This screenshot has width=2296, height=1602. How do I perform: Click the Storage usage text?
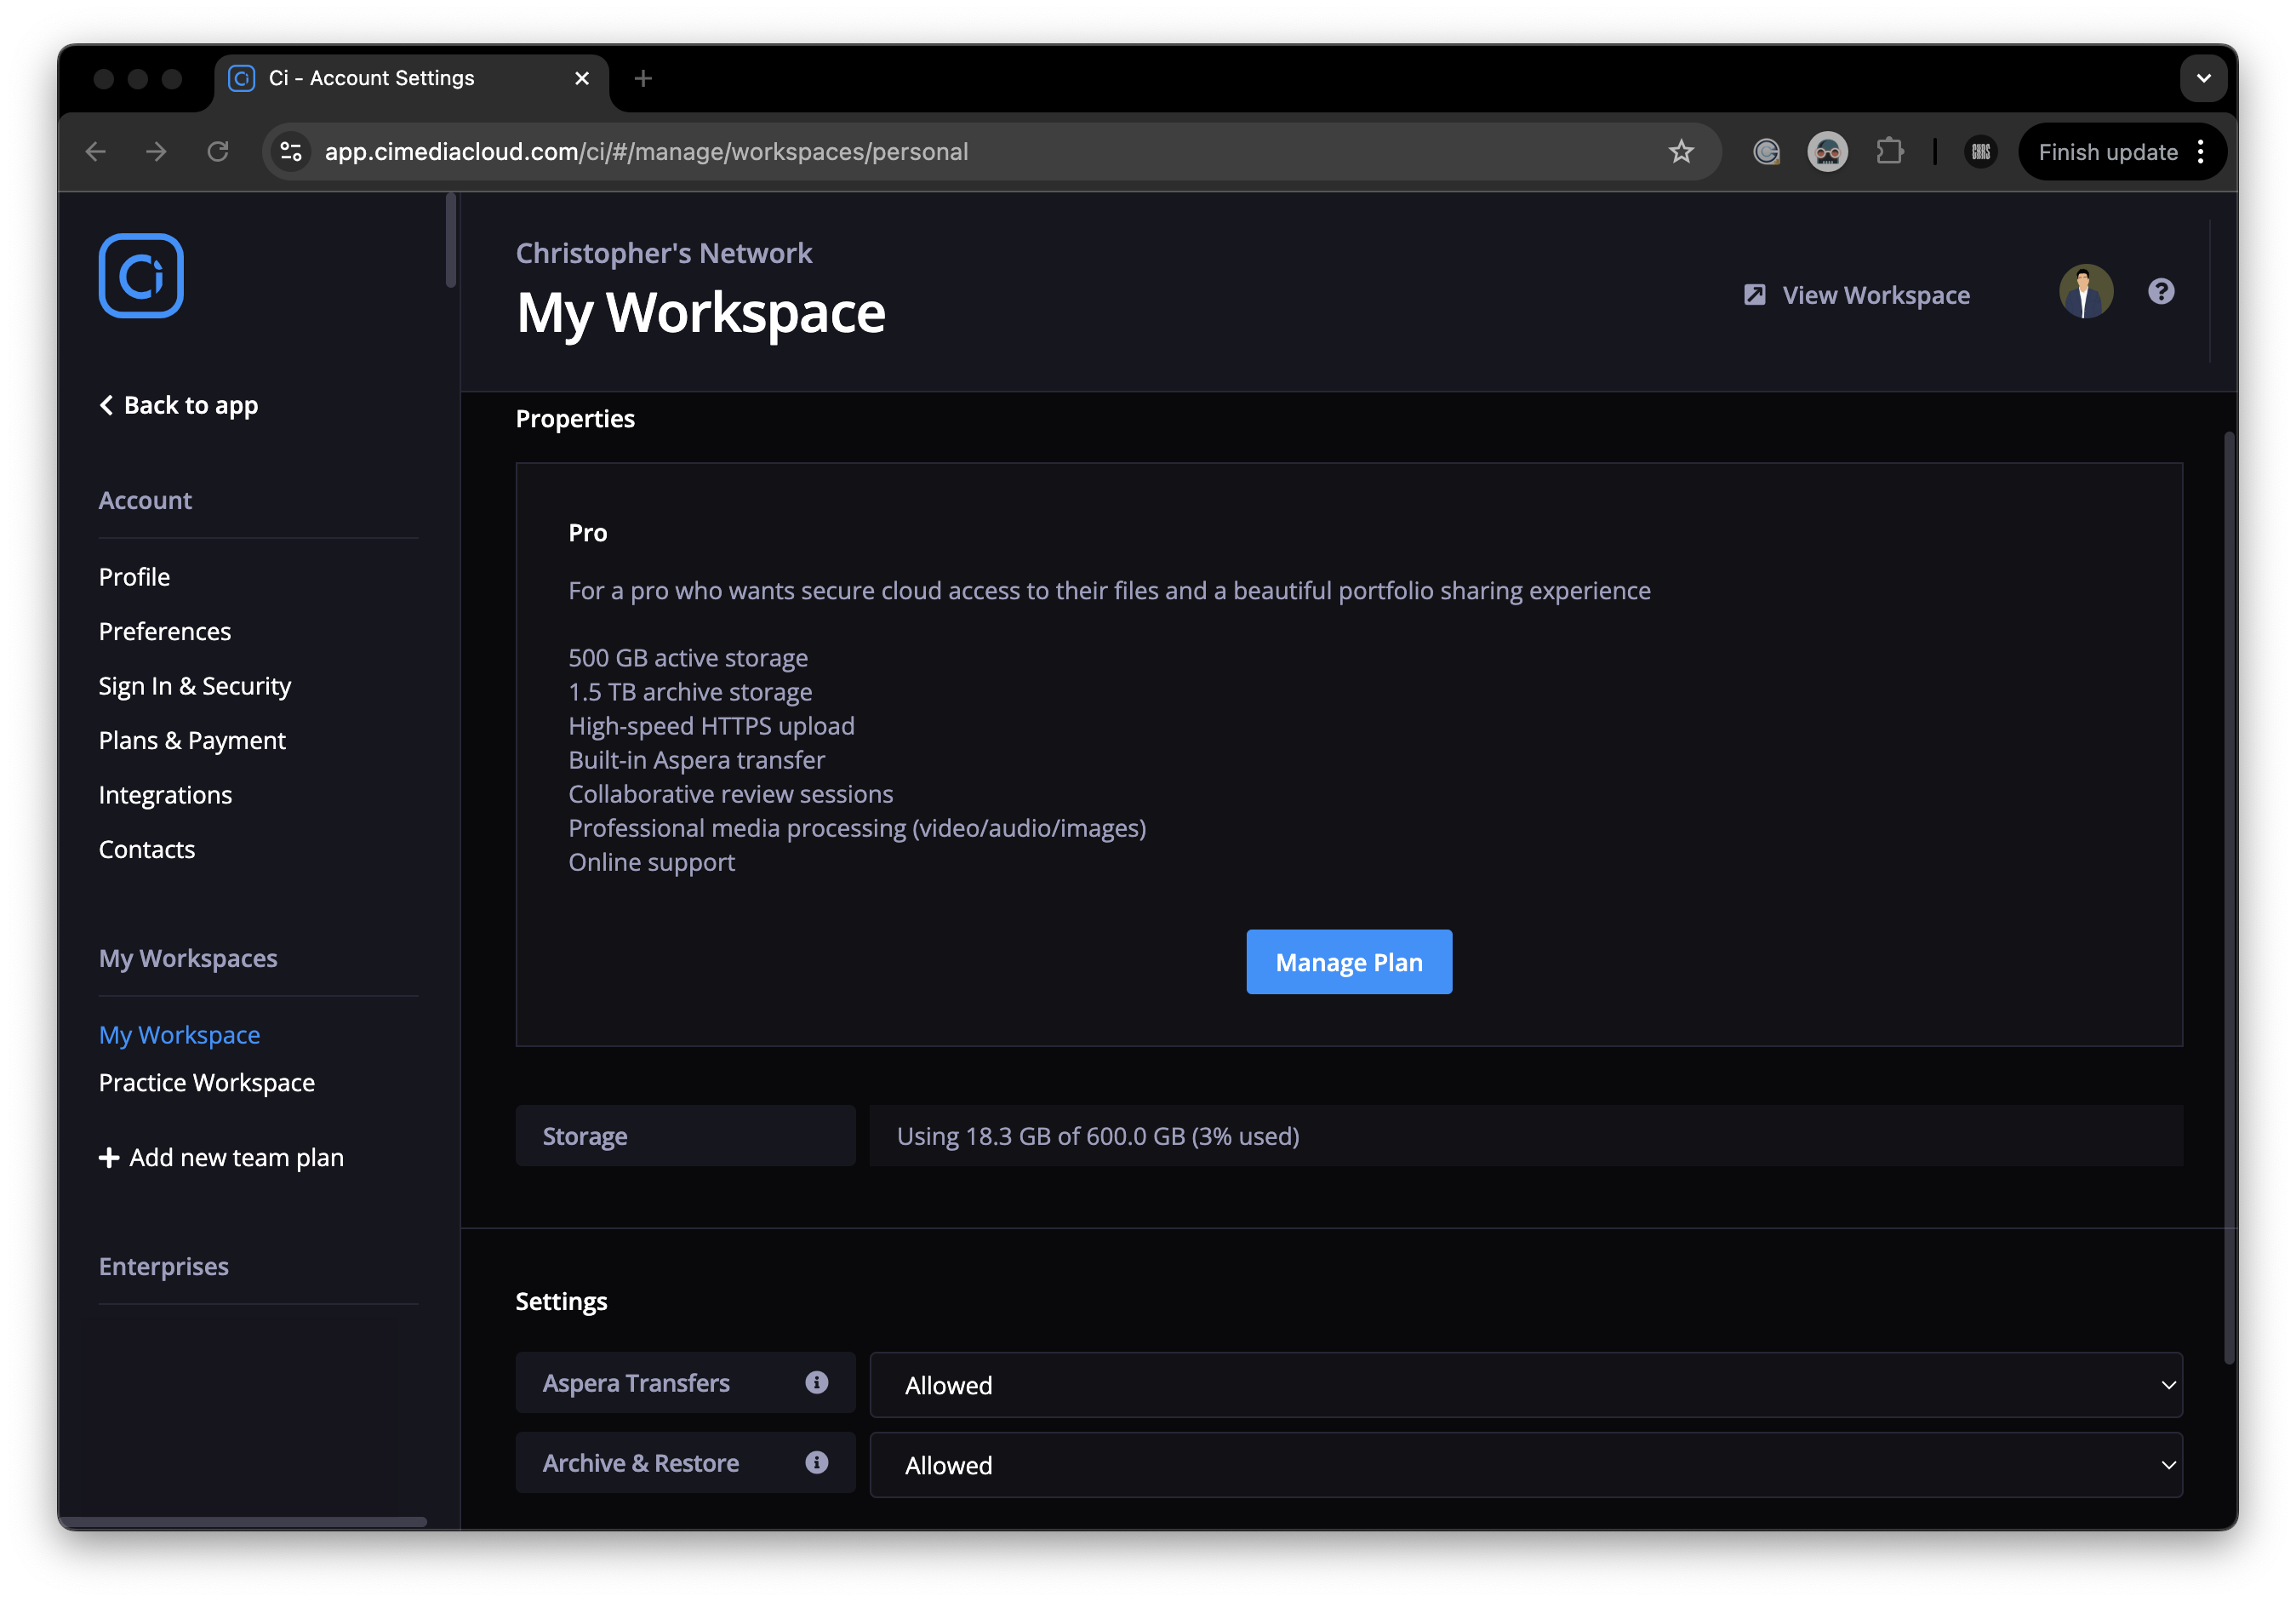click(1098, 1136)
